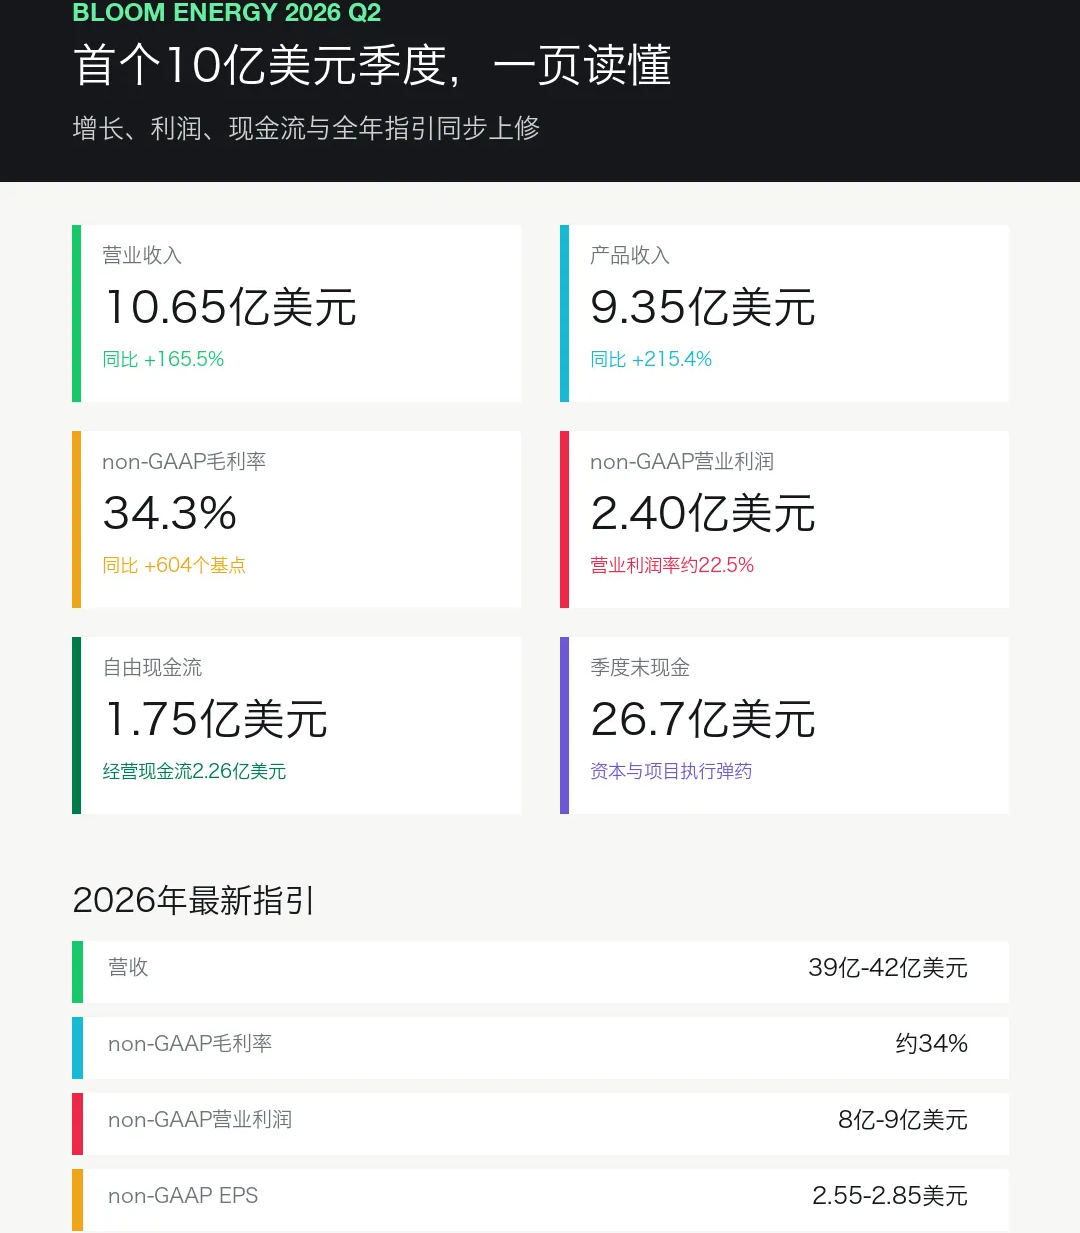Click the 39亿-42亿美元 guidance value

pyautogui.click(x=888, y=967)
